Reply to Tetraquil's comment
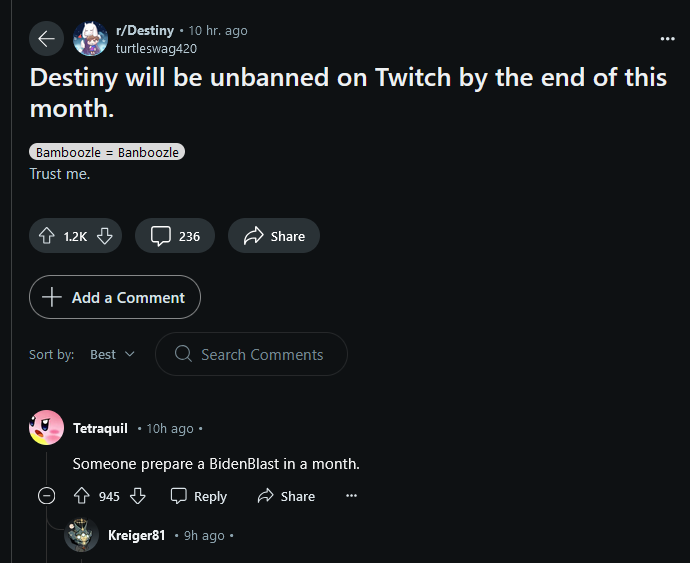The width and height of the screenshot is (690, 563). 198,496
